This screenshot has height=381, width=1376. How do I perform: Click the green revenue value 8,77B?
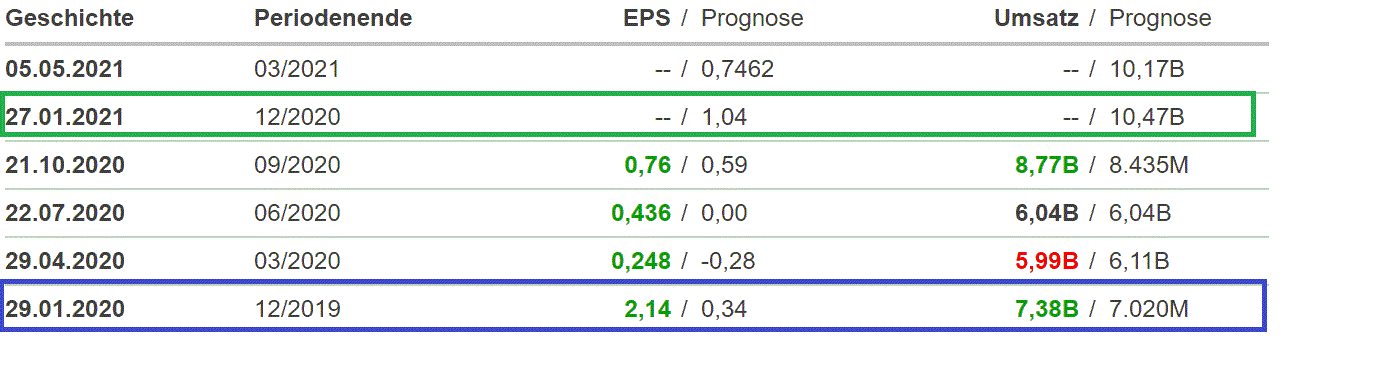(x=1047, y=165)
